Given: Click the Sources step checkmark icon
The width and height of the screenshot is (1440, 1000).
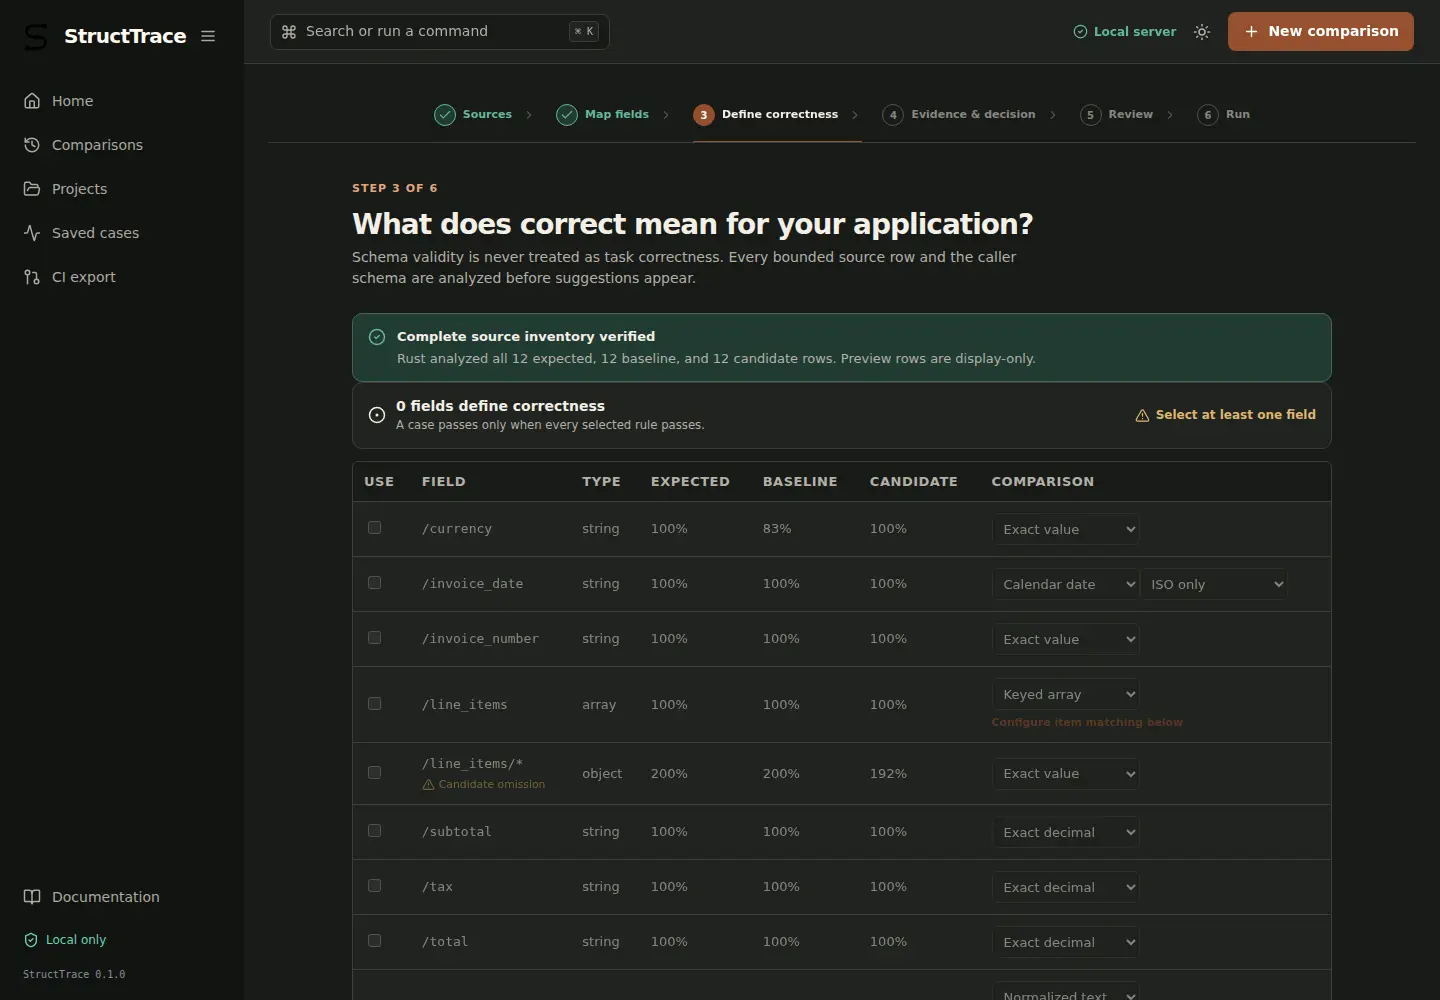Looking at the screenshot, I should tap(445, 115).
